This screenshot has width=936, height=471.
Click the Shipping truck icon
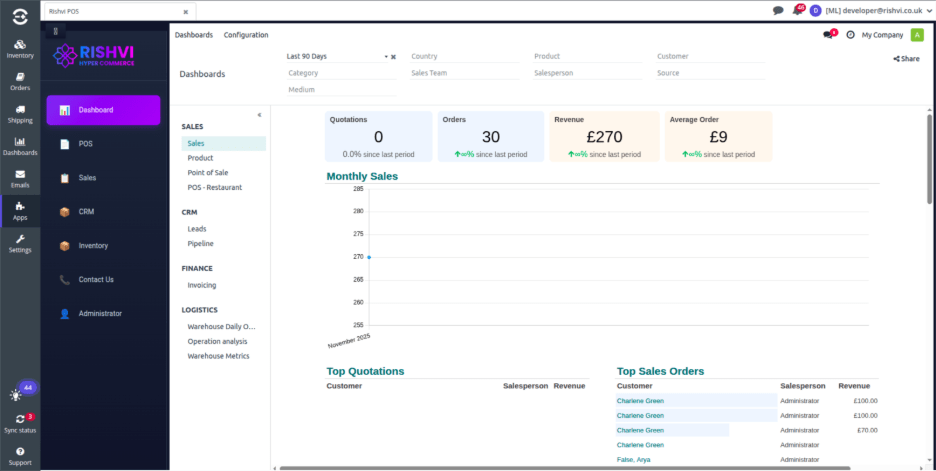click(20, 114)
